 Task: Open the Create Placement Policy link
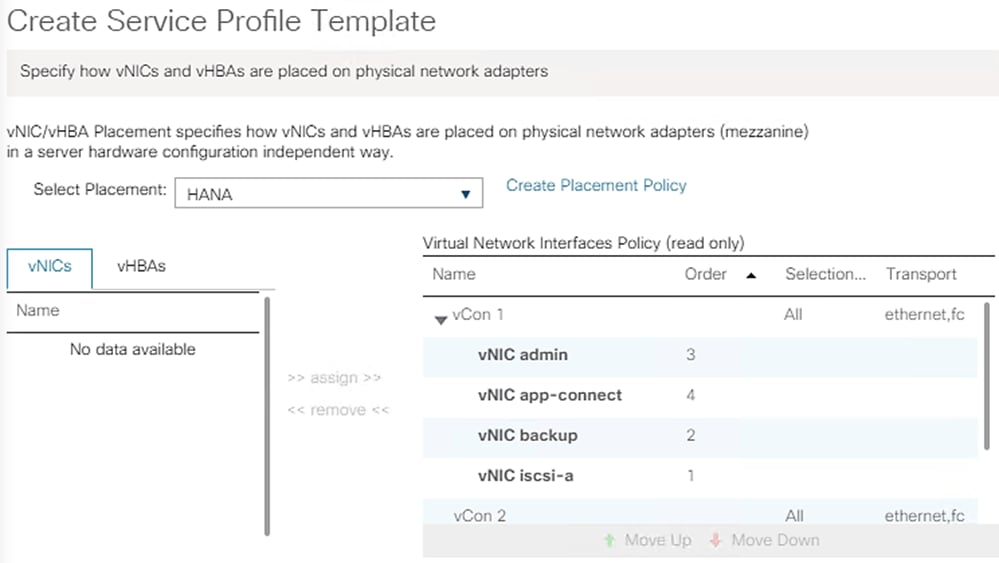pyautogui.click(x=596, y=185)
